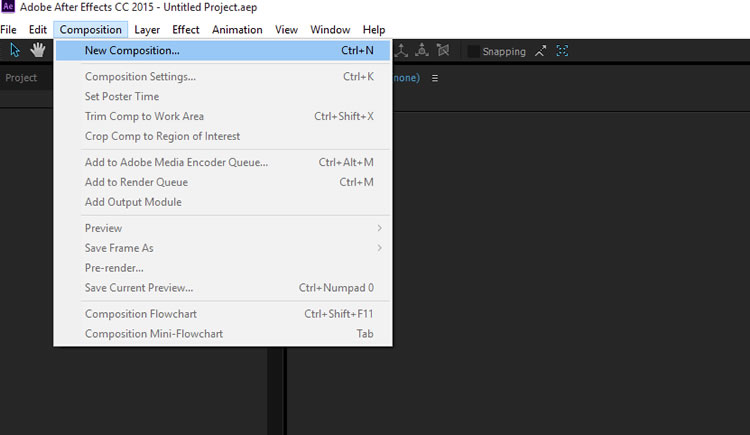Screen dimensions: 750x435
Task: Select the Hand tool
Action: (x=38, y=50)
